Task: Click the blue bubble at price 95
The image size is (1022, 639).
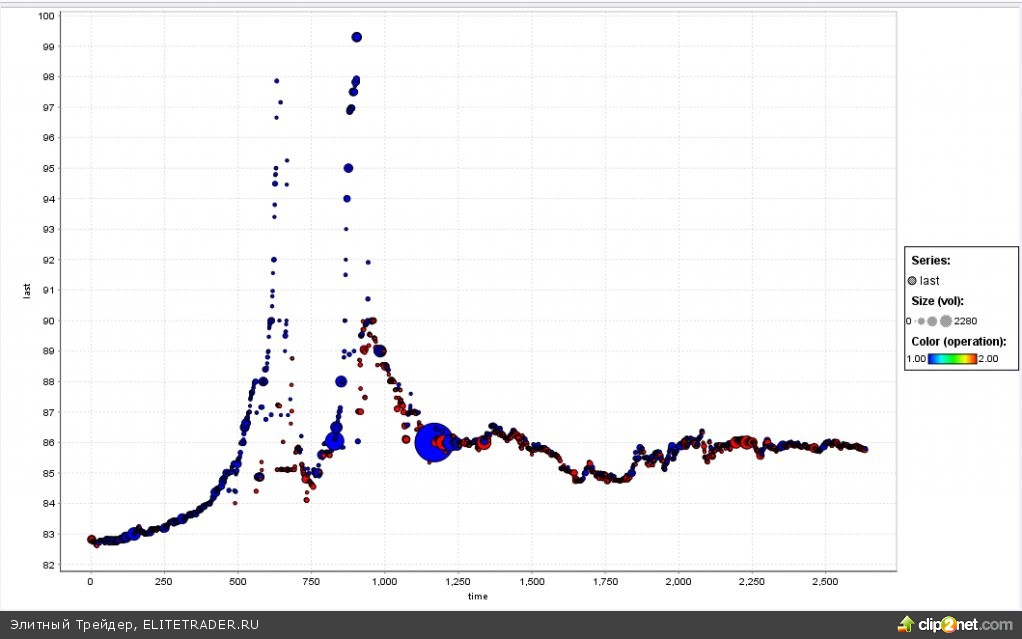Action: 348,168
